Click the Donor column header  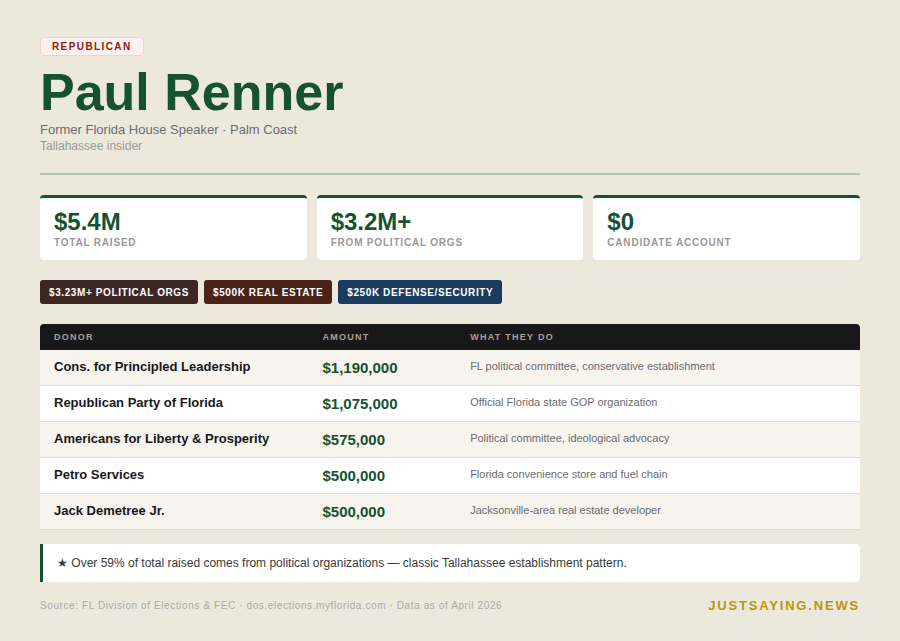coord(73,337)
